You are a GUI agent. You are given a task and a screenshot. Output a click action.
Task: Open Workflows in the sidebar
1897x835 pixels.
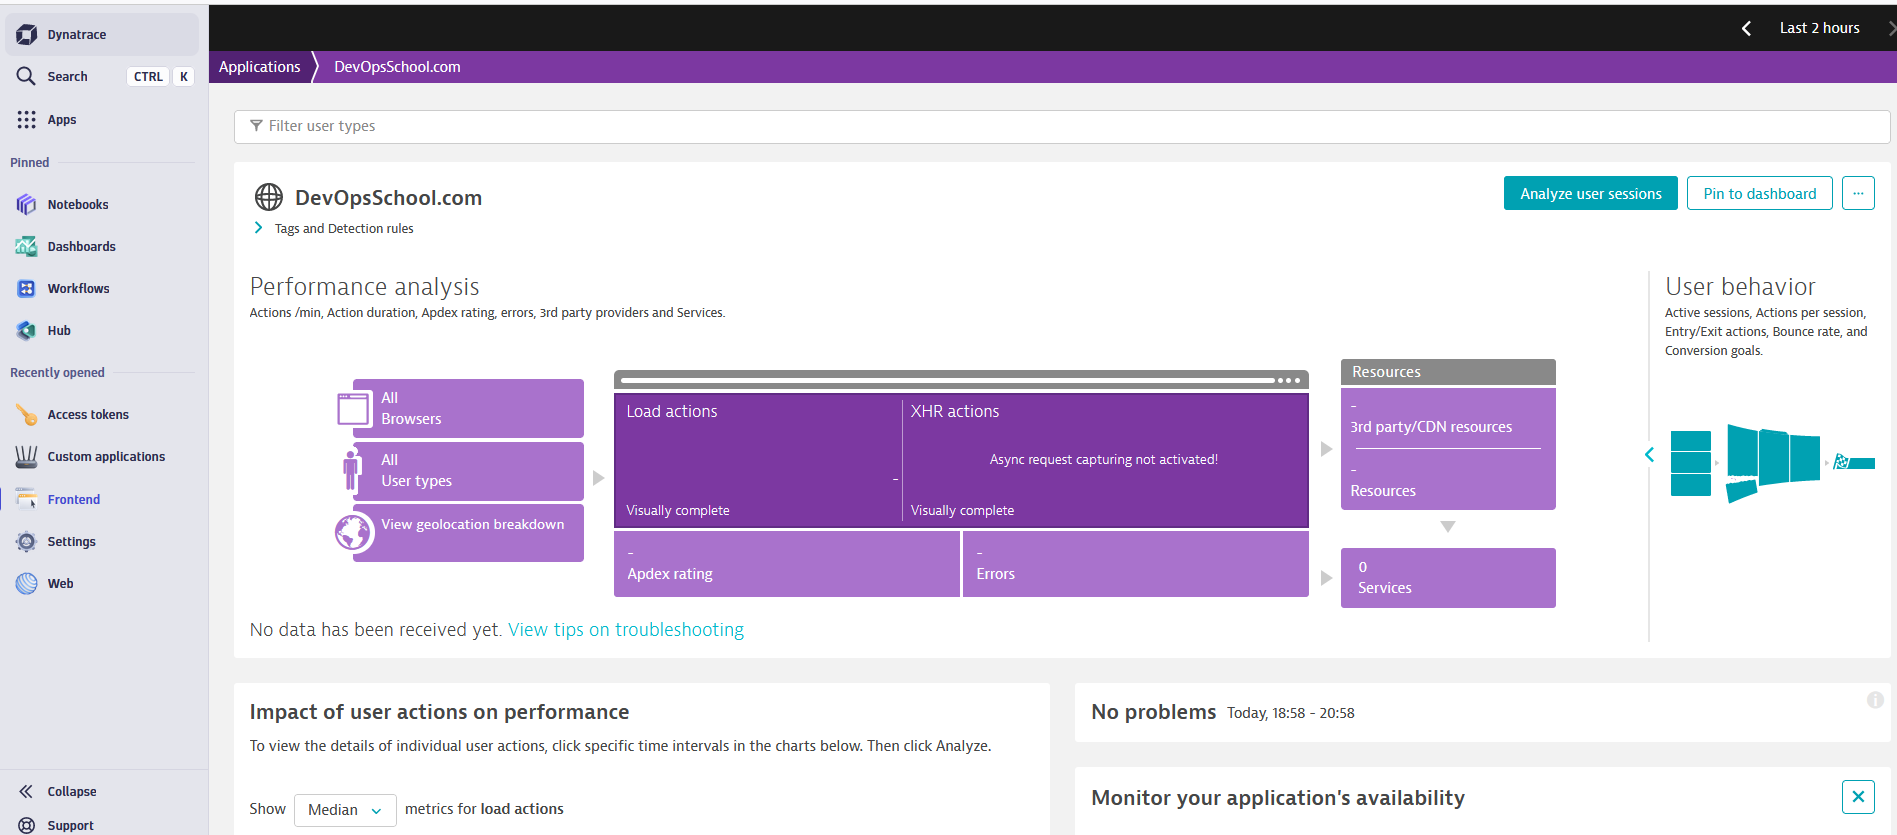(78, 289)
